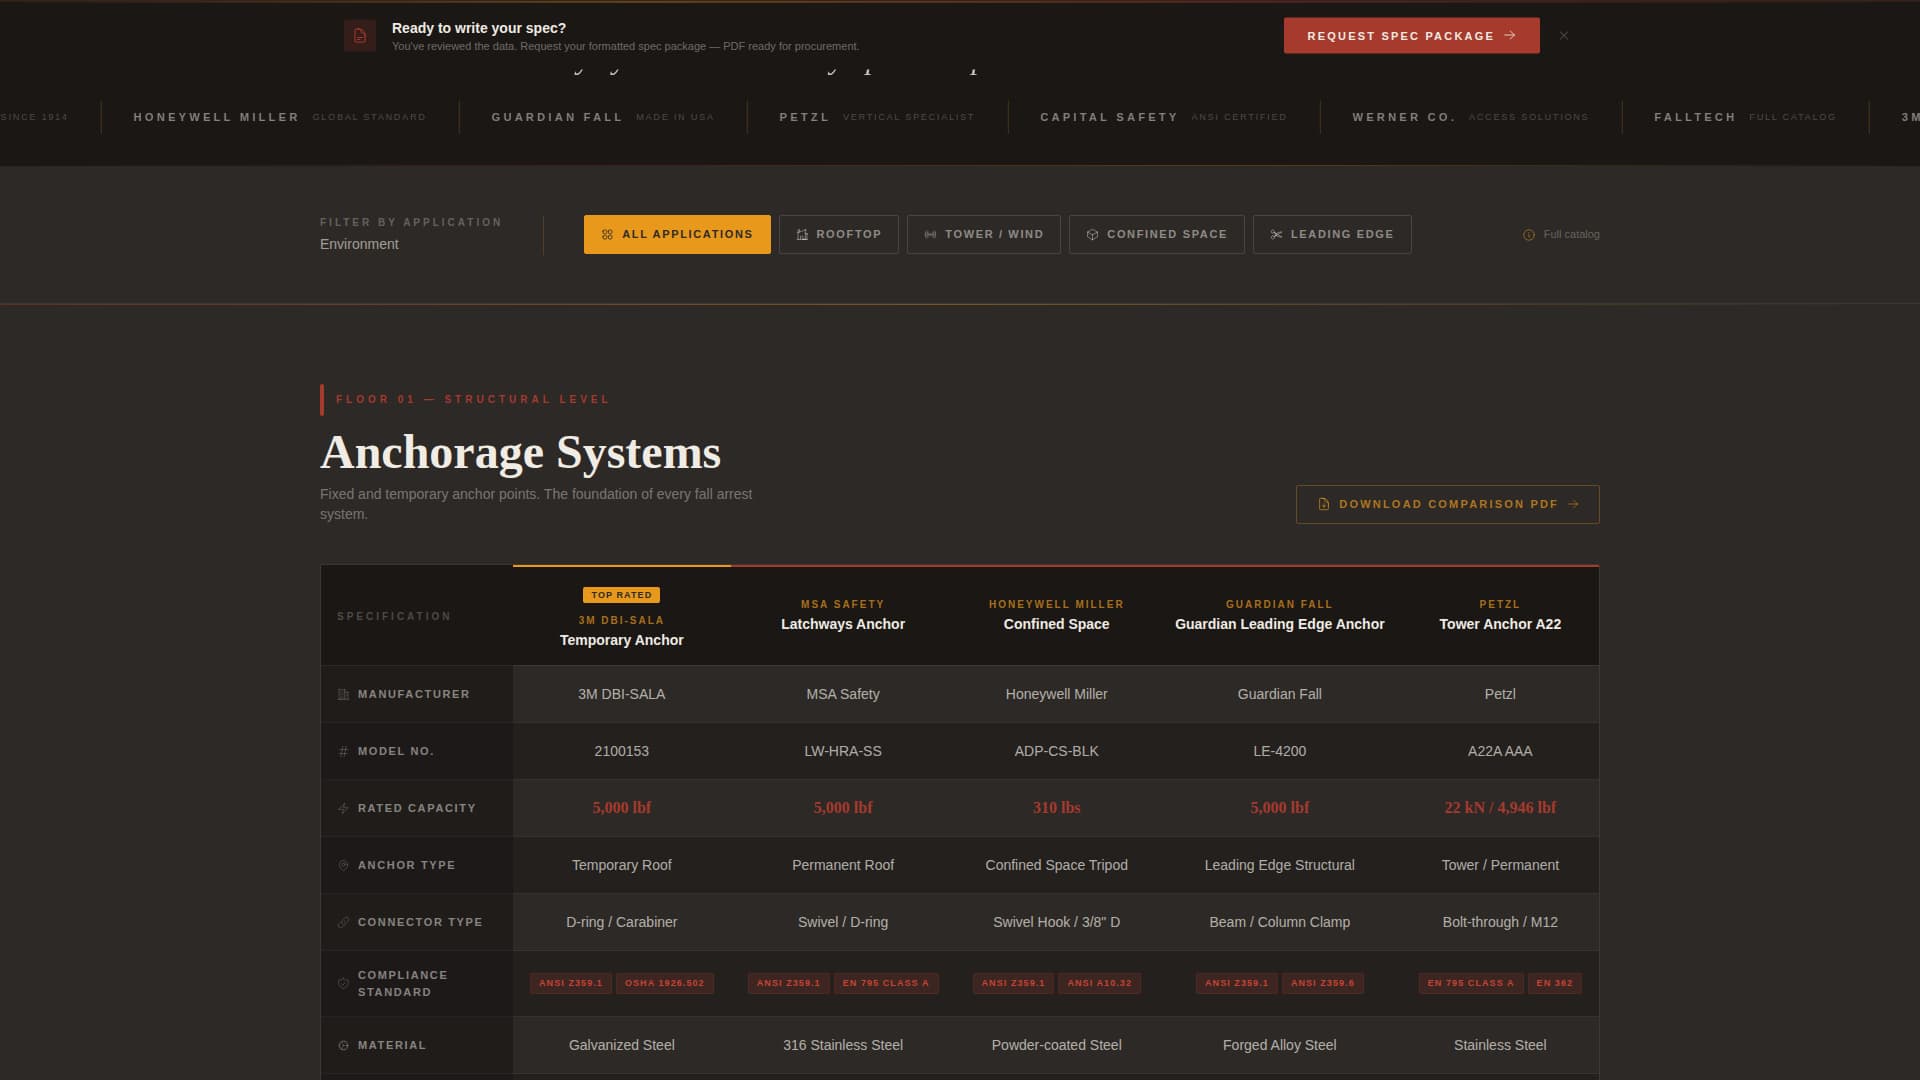The height and width of the screenshot is (1080, 1920).
Task: Click the Request Spec Package button
Action: tap(1411, 35)
